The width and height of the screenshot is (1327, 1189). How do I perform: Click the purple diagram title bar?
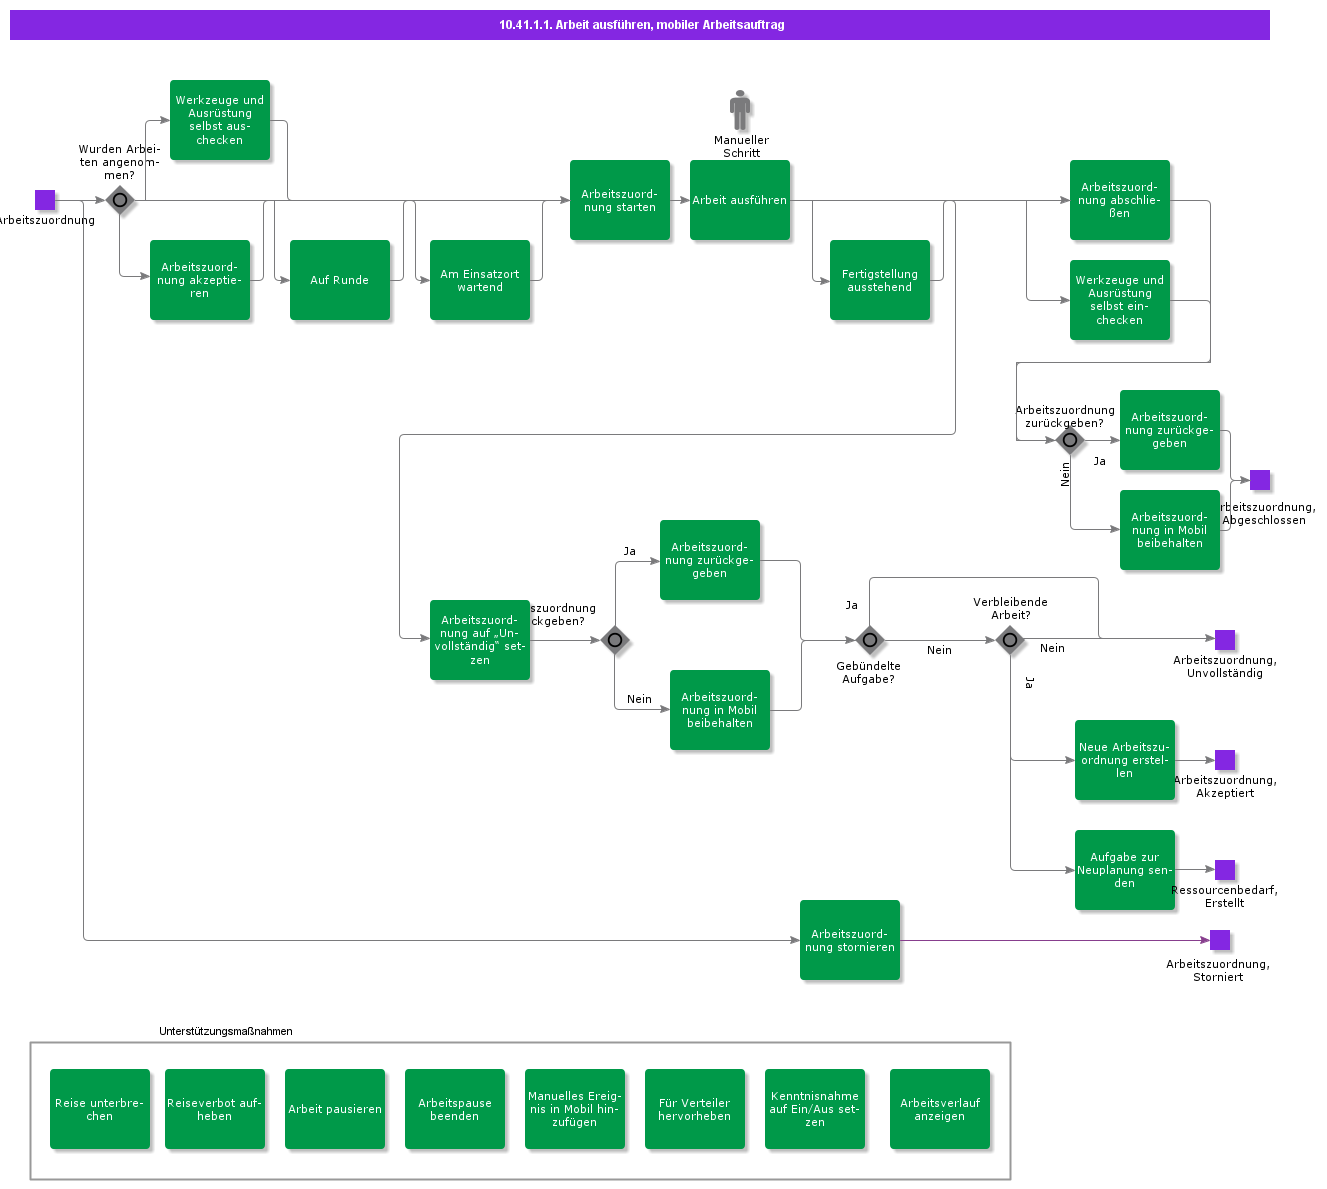(x=640, y=25)
